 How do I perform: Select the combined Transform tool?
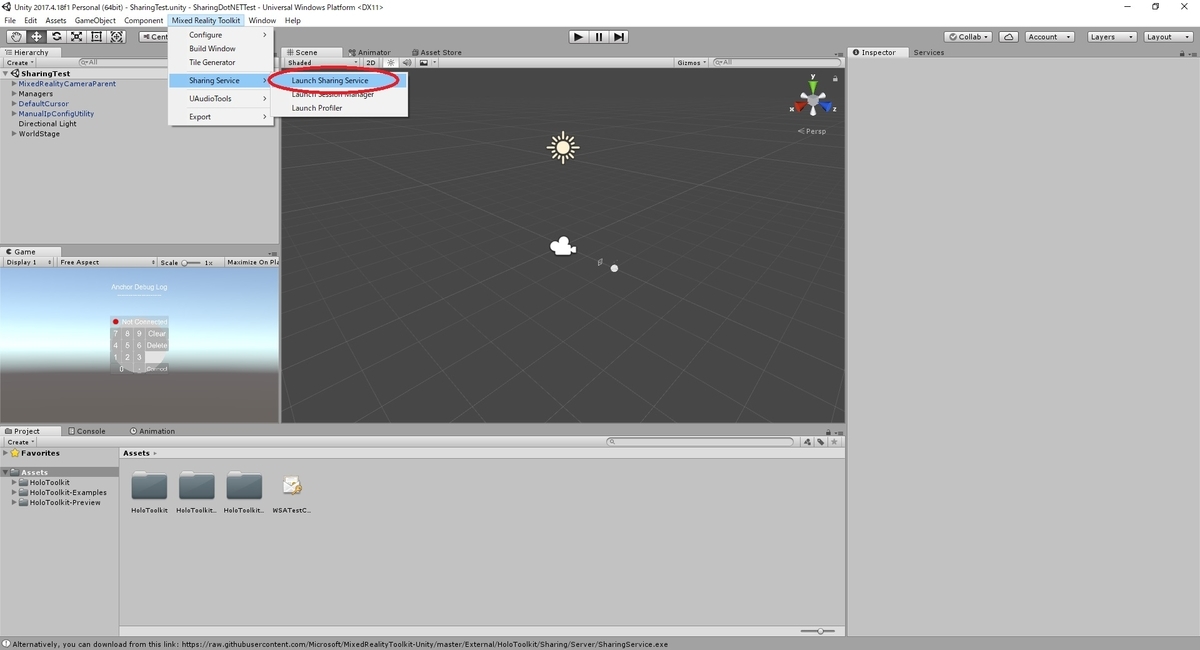point(117,37)
